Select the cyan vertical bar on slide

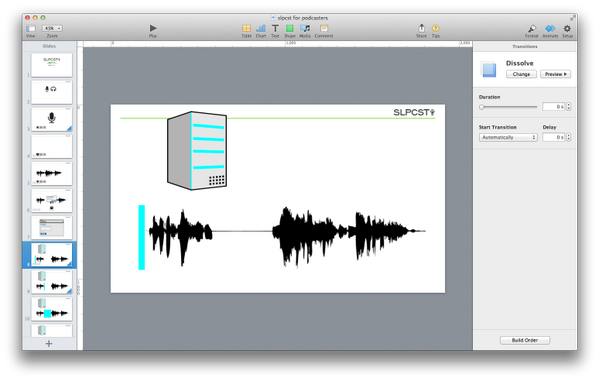click(141, 237)
